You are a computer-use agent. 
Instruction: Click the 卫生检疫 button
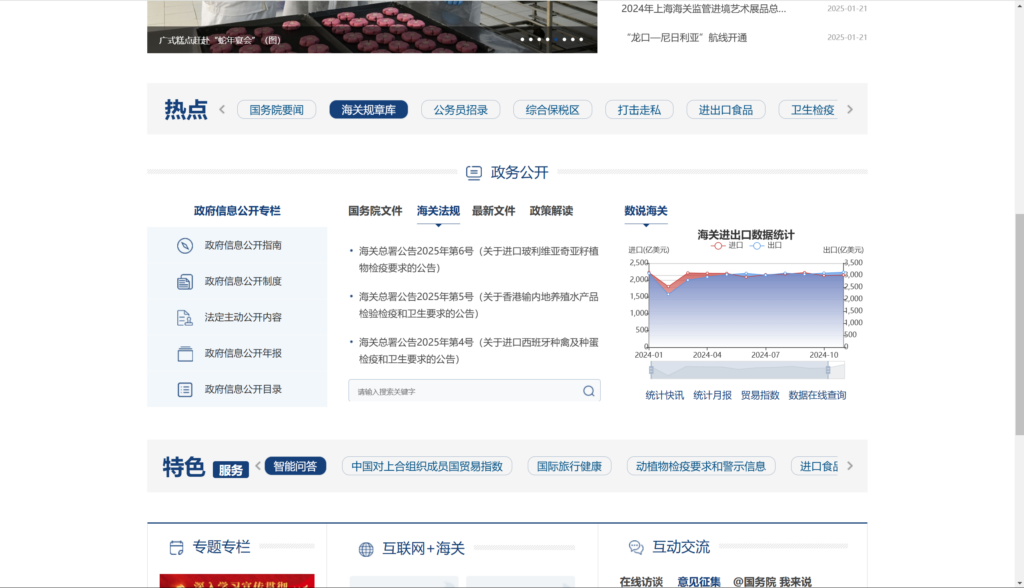click(808, 110)
